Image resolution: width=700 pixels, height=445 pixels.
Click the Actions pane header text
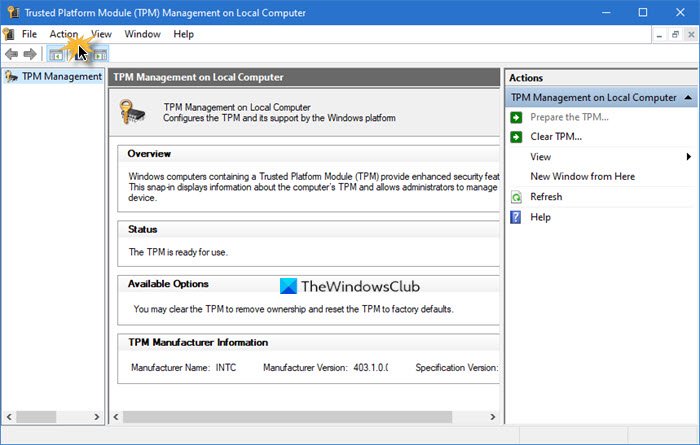pyautogui.click(x=526, y=78)
